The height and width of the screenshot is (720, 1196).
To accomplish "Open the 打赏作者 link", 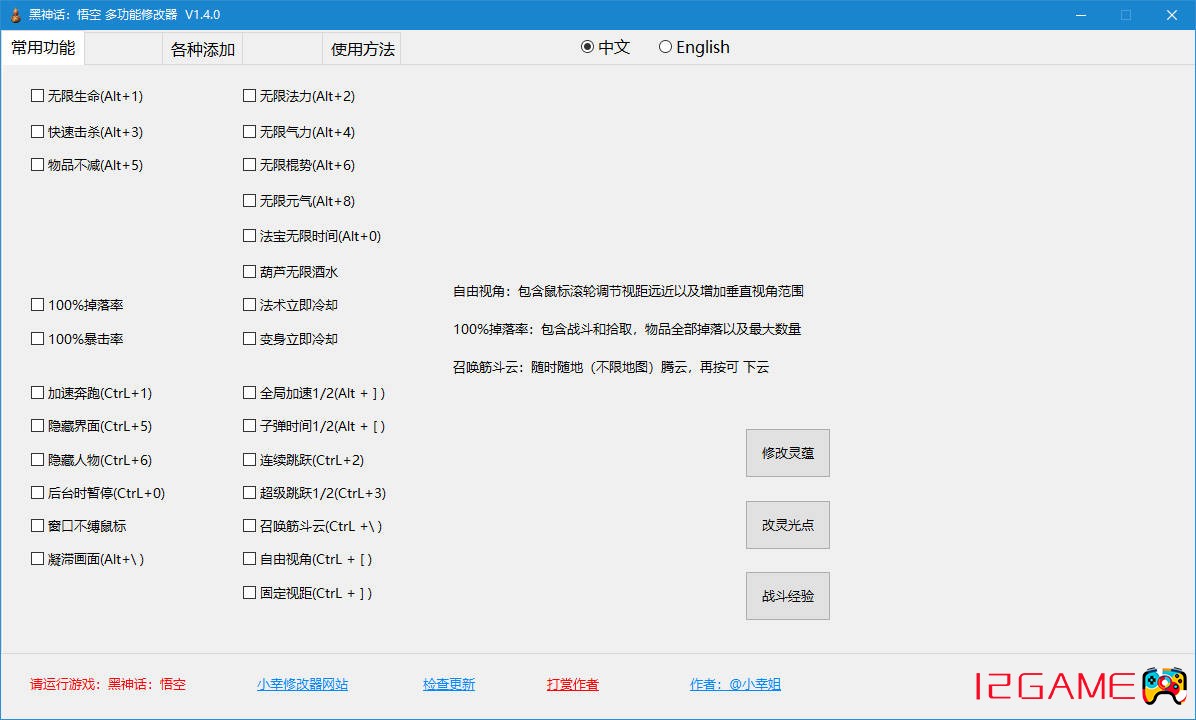I will (573, 684).
